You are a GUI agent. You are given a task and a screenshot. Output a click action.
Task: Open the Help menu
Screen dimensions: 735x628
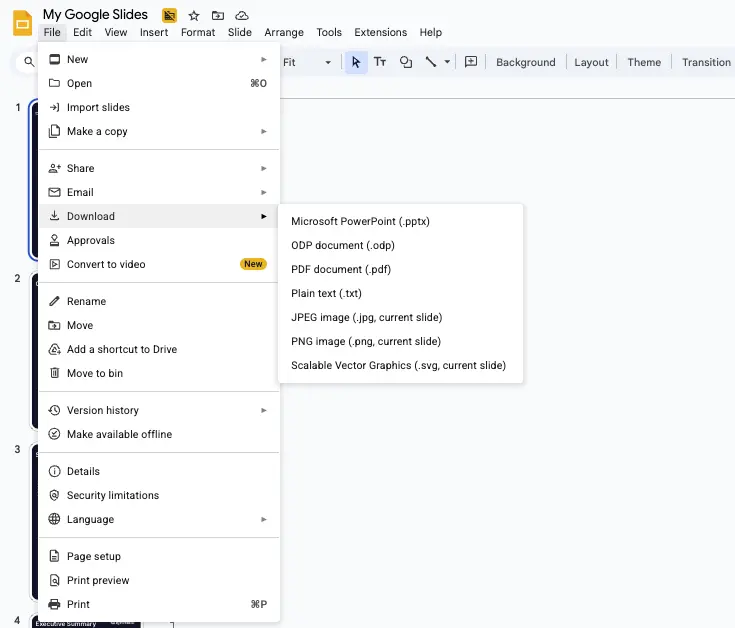pyautogui.click(x=431, y=32)
